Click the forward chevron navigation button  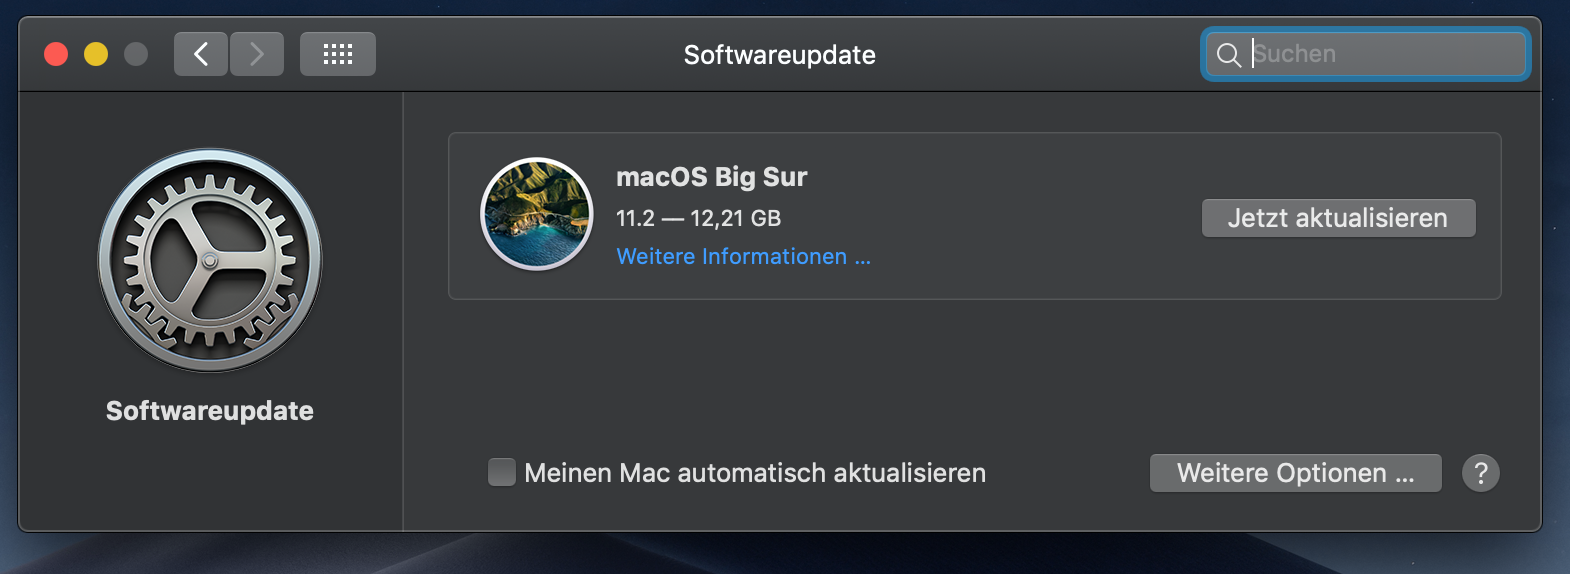(257, 54)
